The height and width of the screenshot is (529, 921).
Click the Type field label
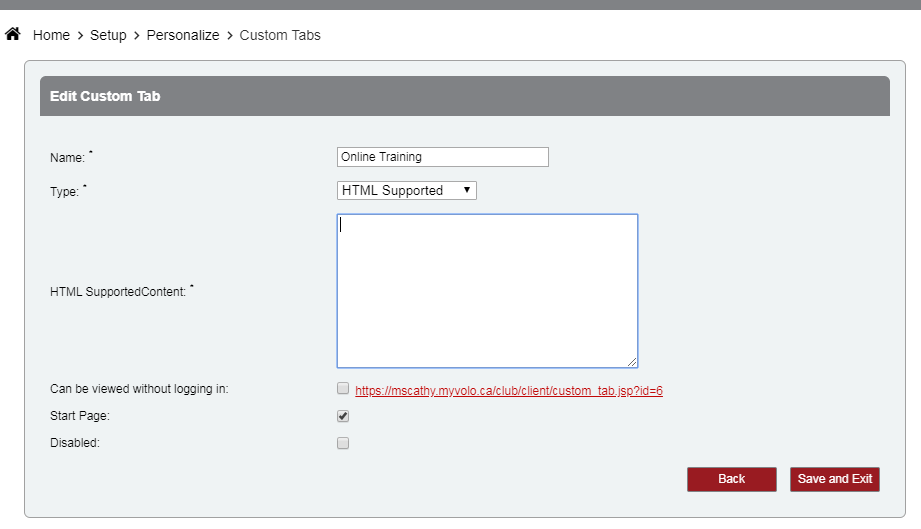pos(64,191)
